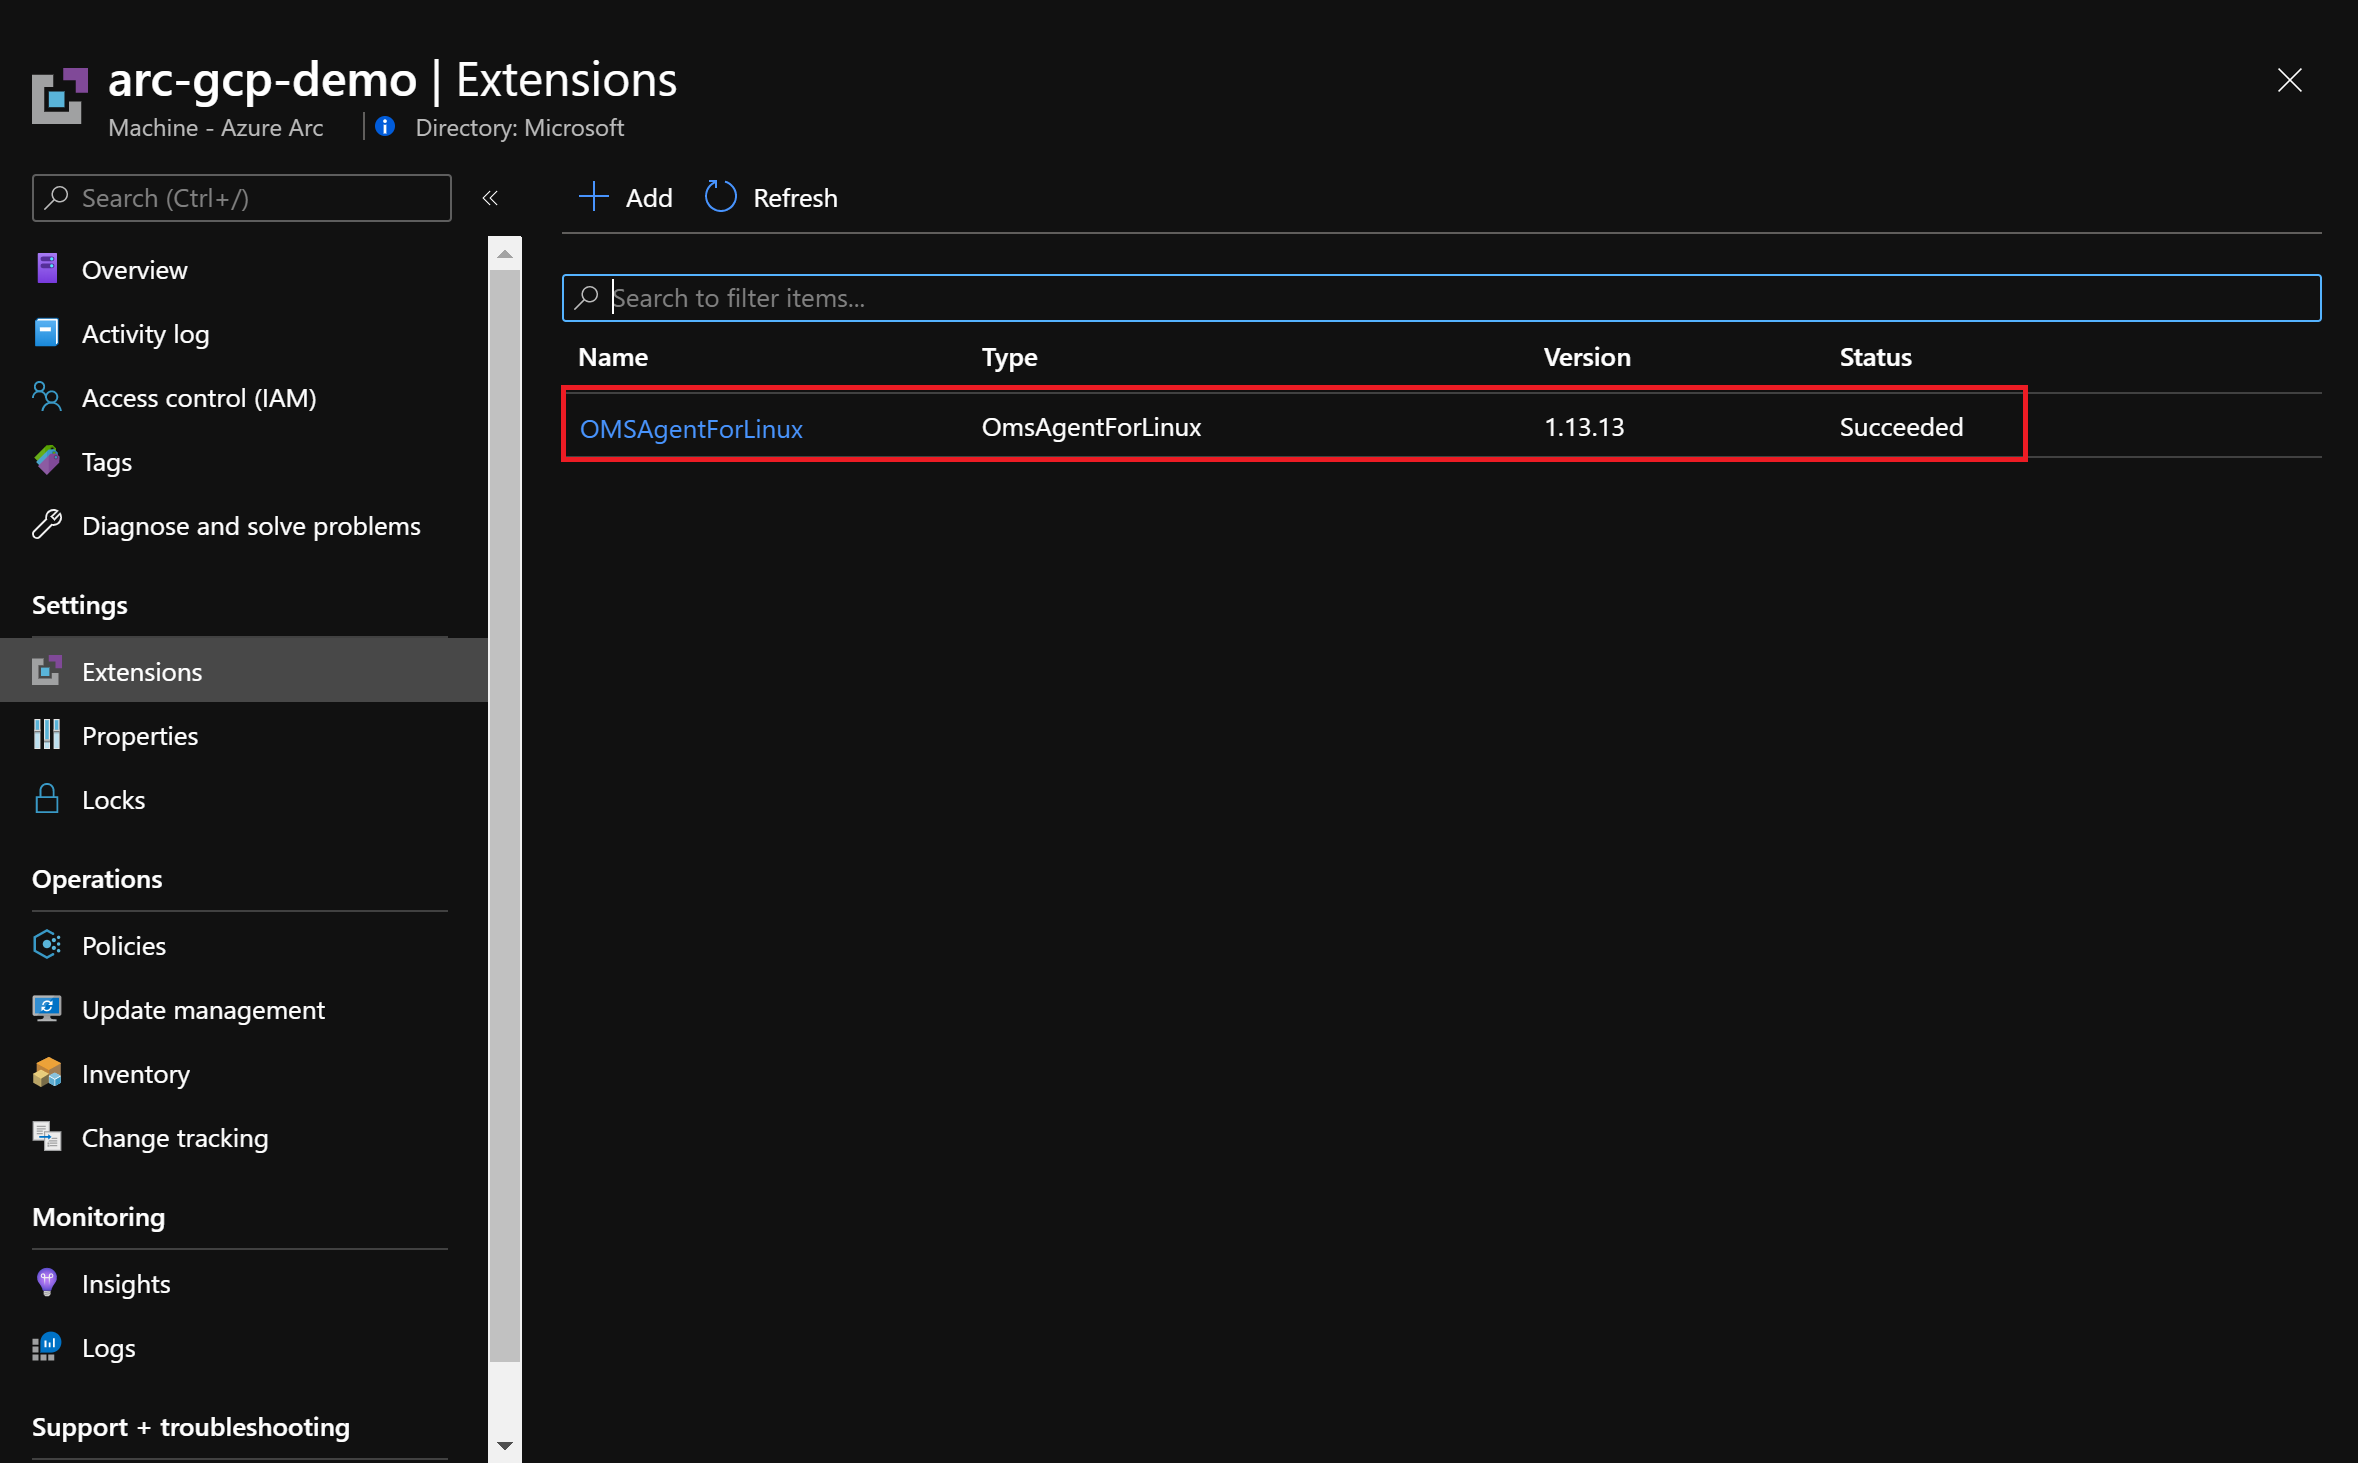This screenshot has width=2358, height=1463.
Task: Click the blue directory info icon
Action: point(385,127)
